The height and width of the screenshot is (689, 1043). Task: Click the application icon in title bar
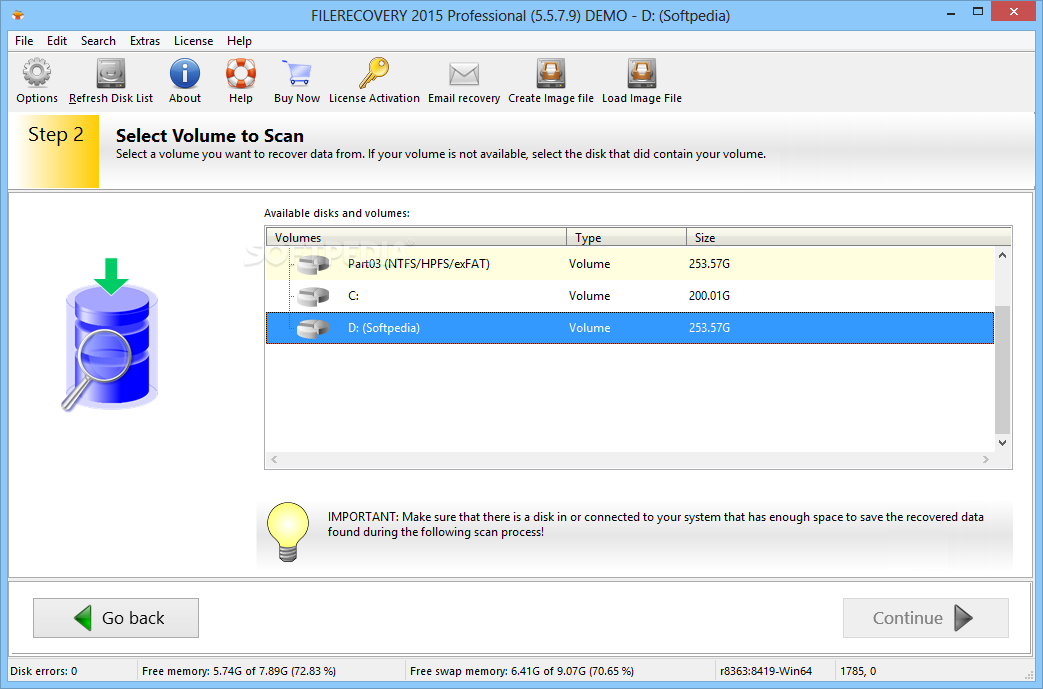[18, 15]
